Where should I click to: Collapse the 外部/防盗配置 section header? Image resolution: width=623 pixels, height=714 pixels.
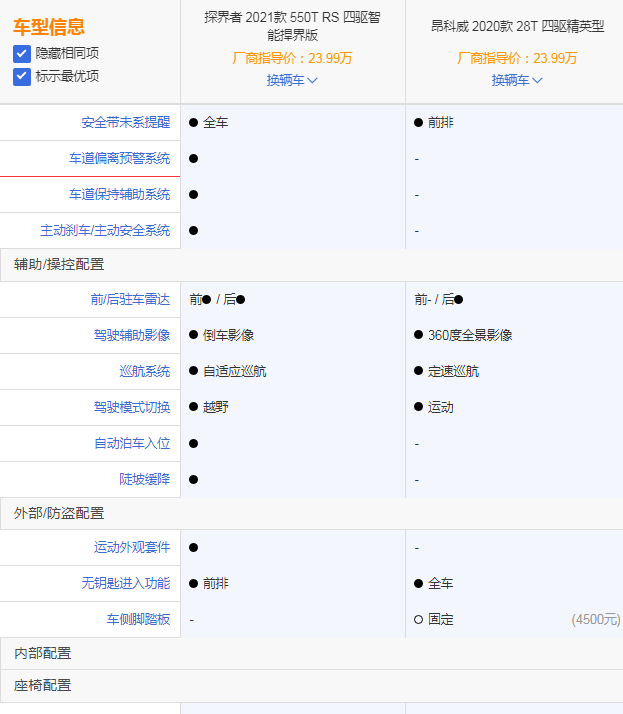pos(59,513)
